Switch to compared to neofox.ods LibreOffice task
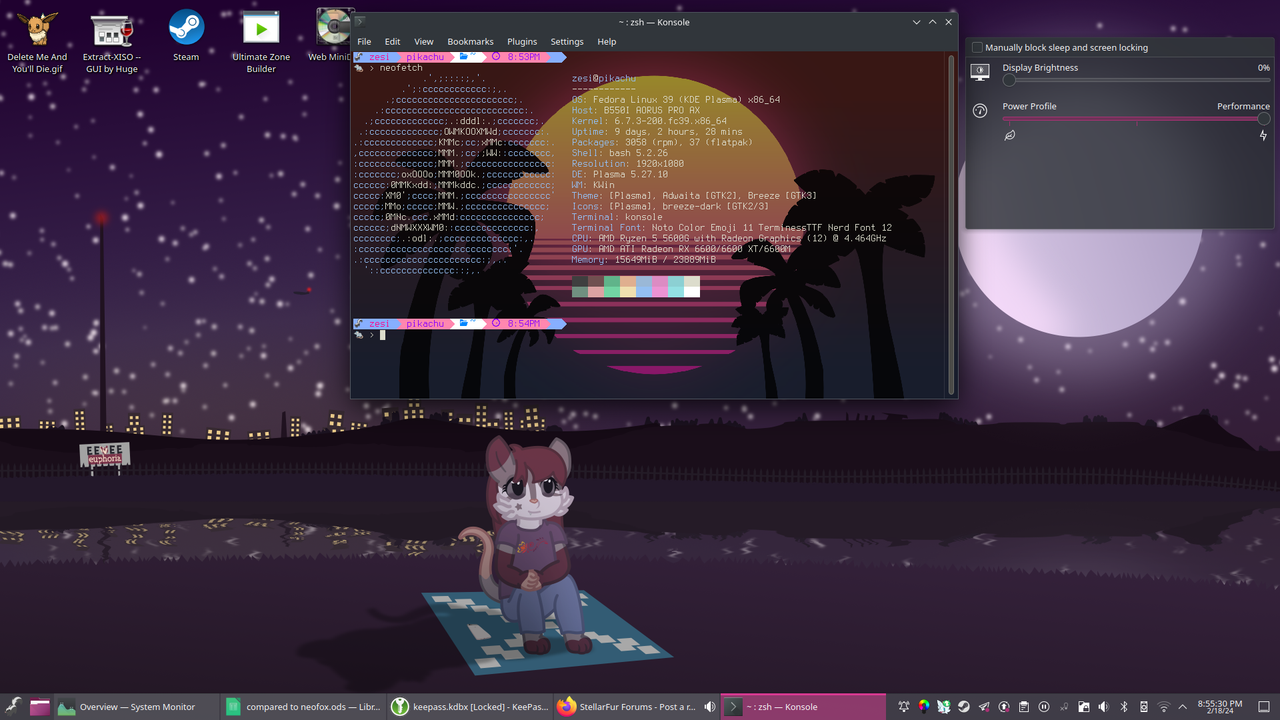 pos(302,707)
